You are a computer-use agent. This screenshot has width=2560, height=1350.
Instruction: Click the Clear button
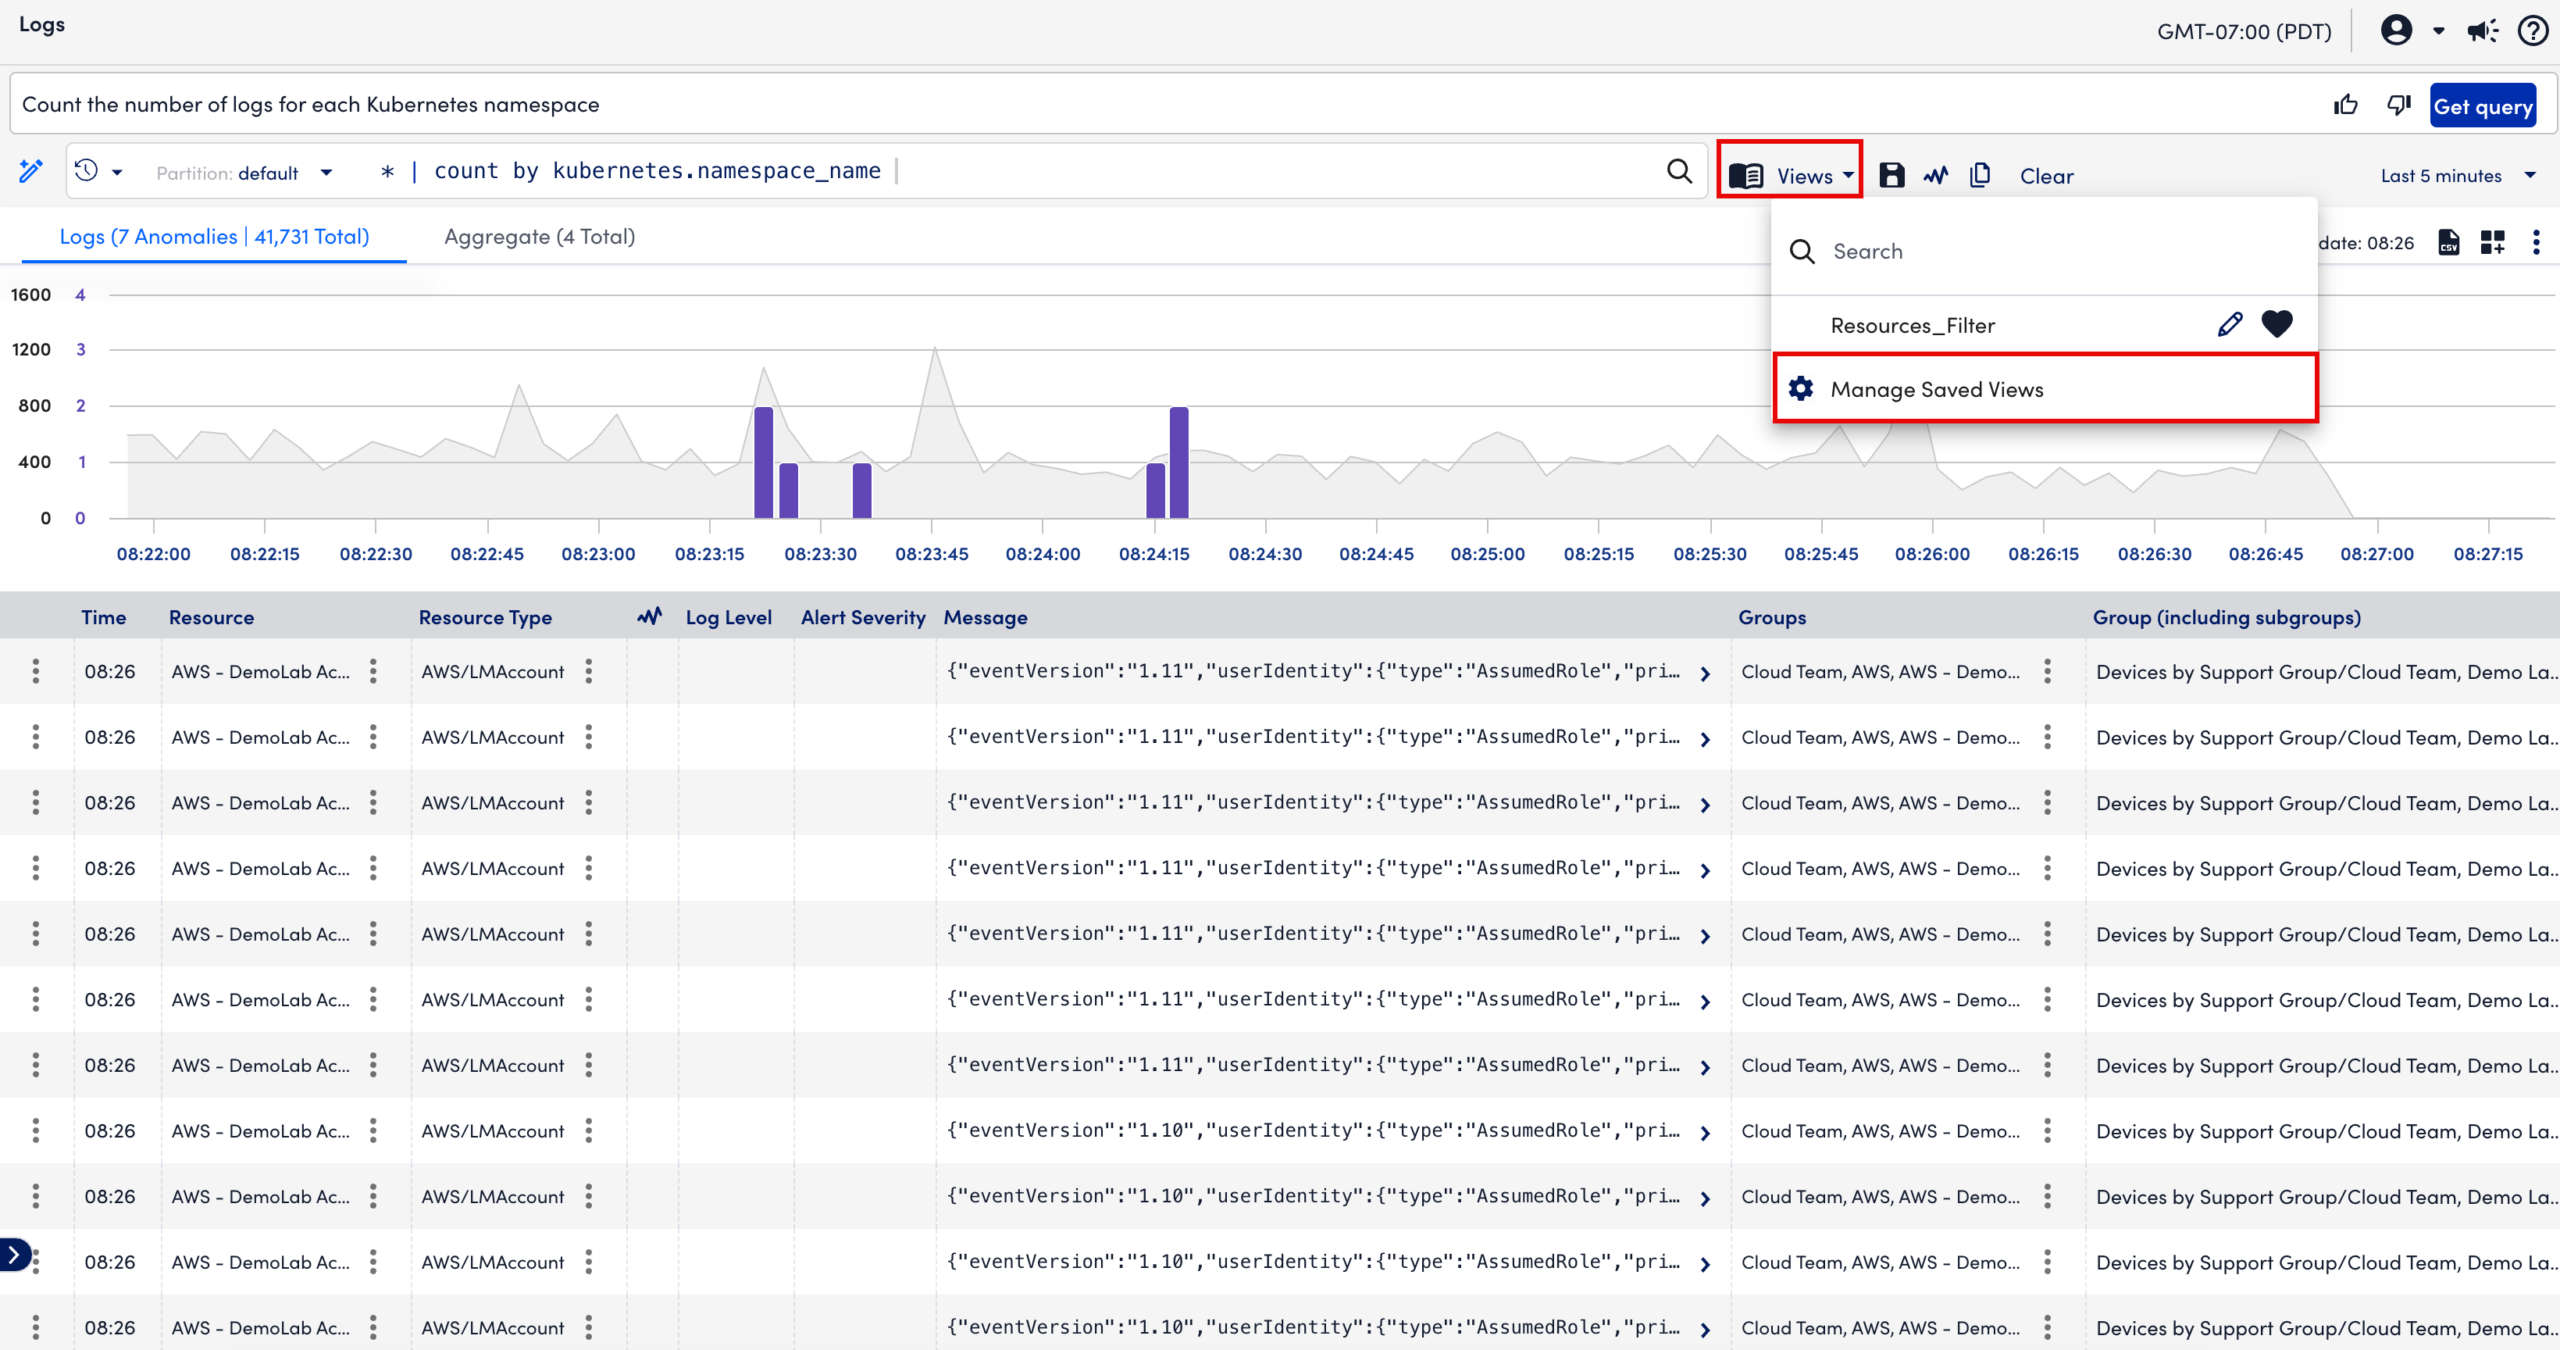2046,176
